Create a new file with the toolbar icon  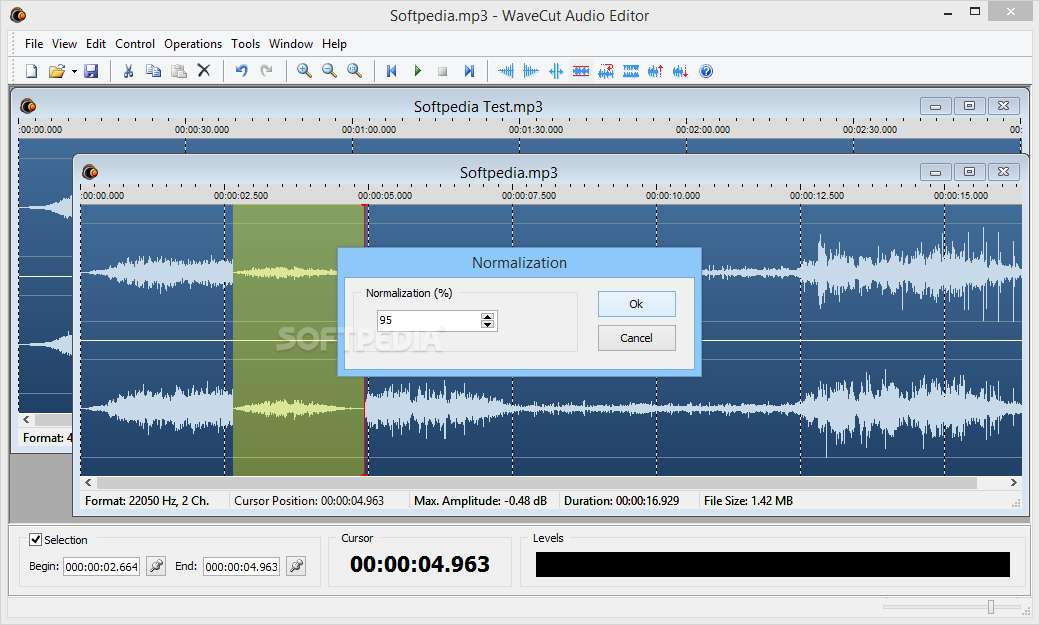31,71
